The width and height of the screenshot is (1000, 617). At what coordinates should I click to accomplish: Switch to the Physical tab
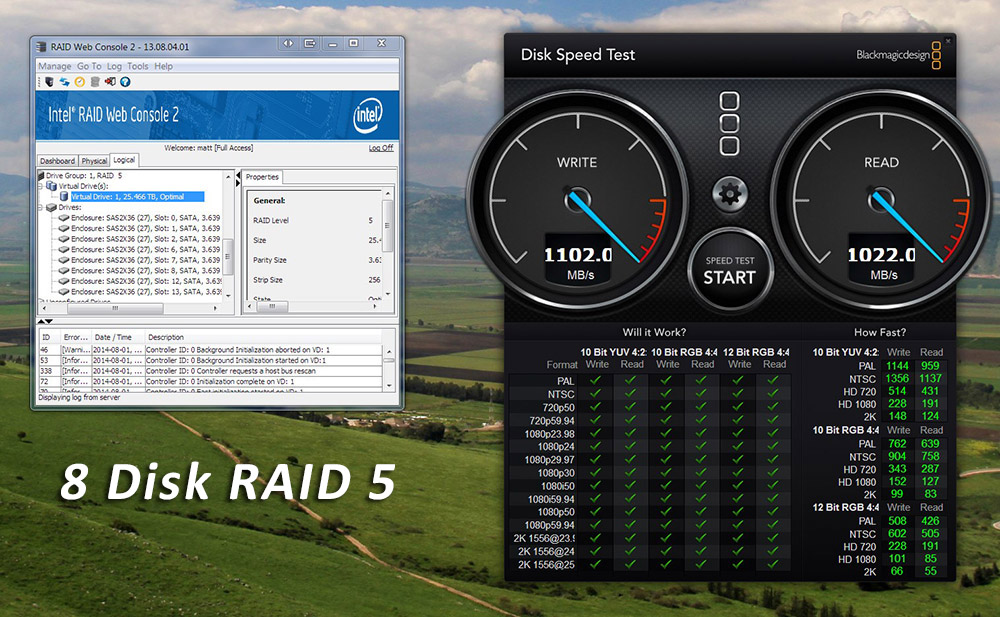[94, 161]
